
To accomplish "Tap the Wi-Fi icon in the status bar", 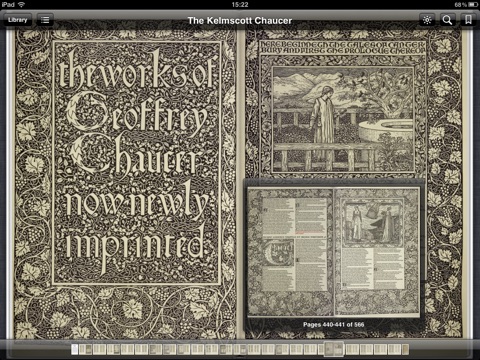I will click(22, 4).
